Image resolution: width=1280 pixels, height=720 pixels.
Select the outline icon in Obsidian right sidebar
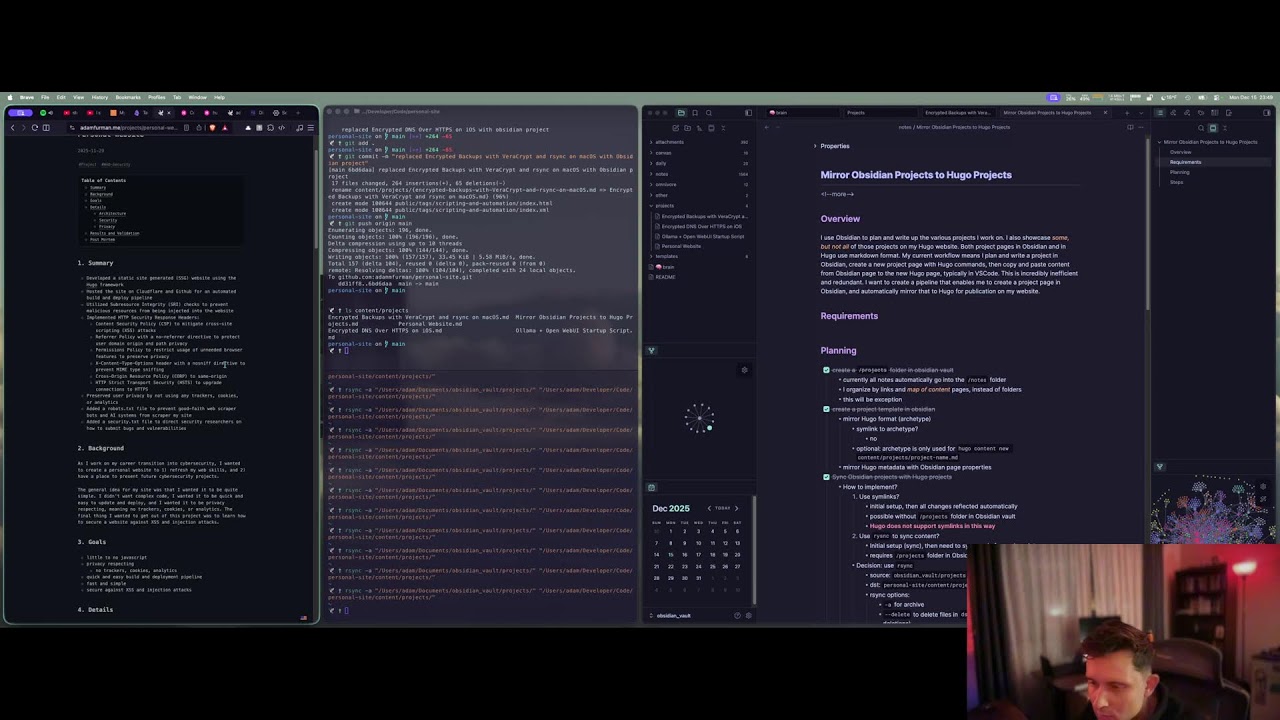tap(1160, 113)
